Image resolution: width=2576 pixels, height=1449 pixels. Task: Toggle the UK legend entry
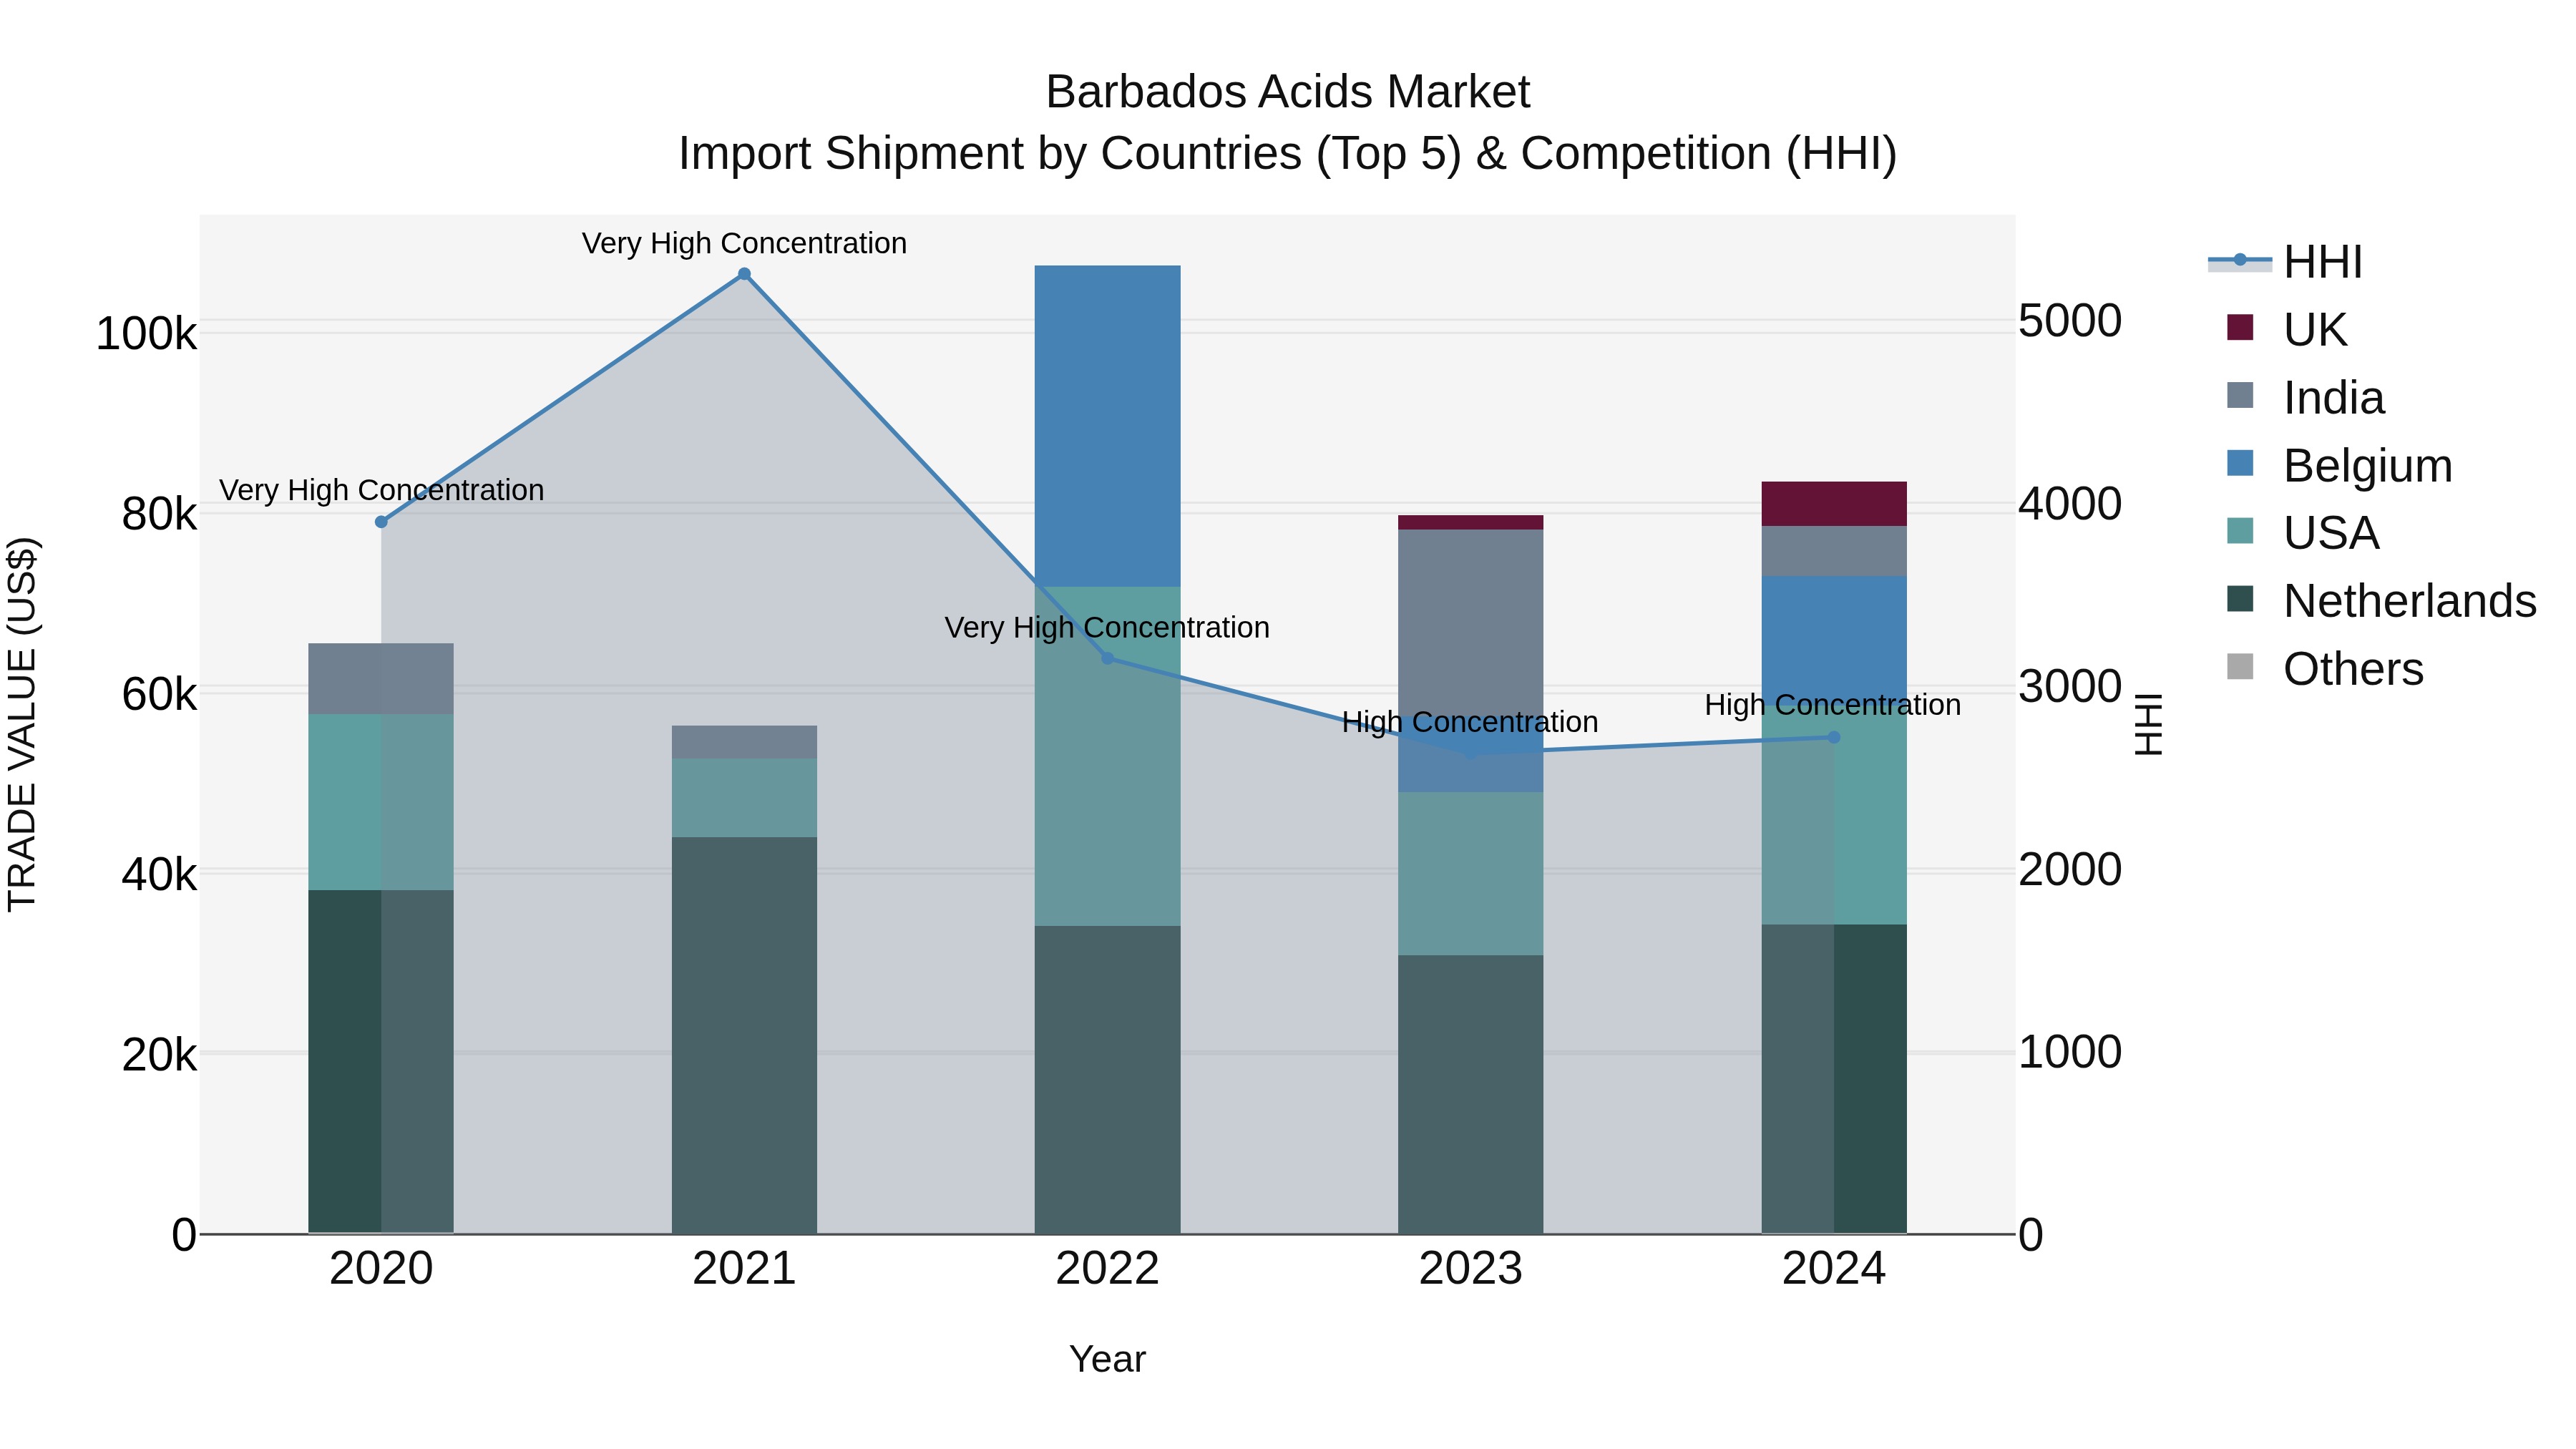point(2286,329)
